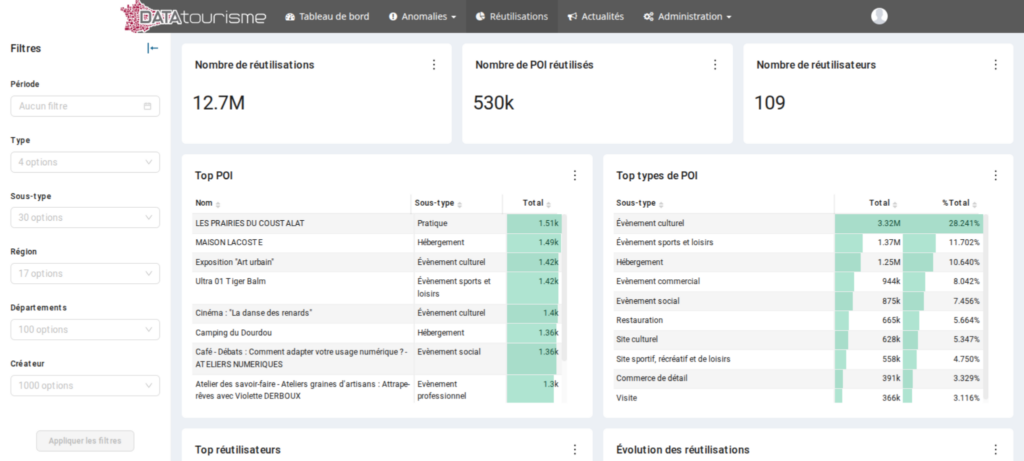The height and width of the screenshot is (461, 1024).
Task: Open the Top POI card options menu
Action: [x=574, y=176]
